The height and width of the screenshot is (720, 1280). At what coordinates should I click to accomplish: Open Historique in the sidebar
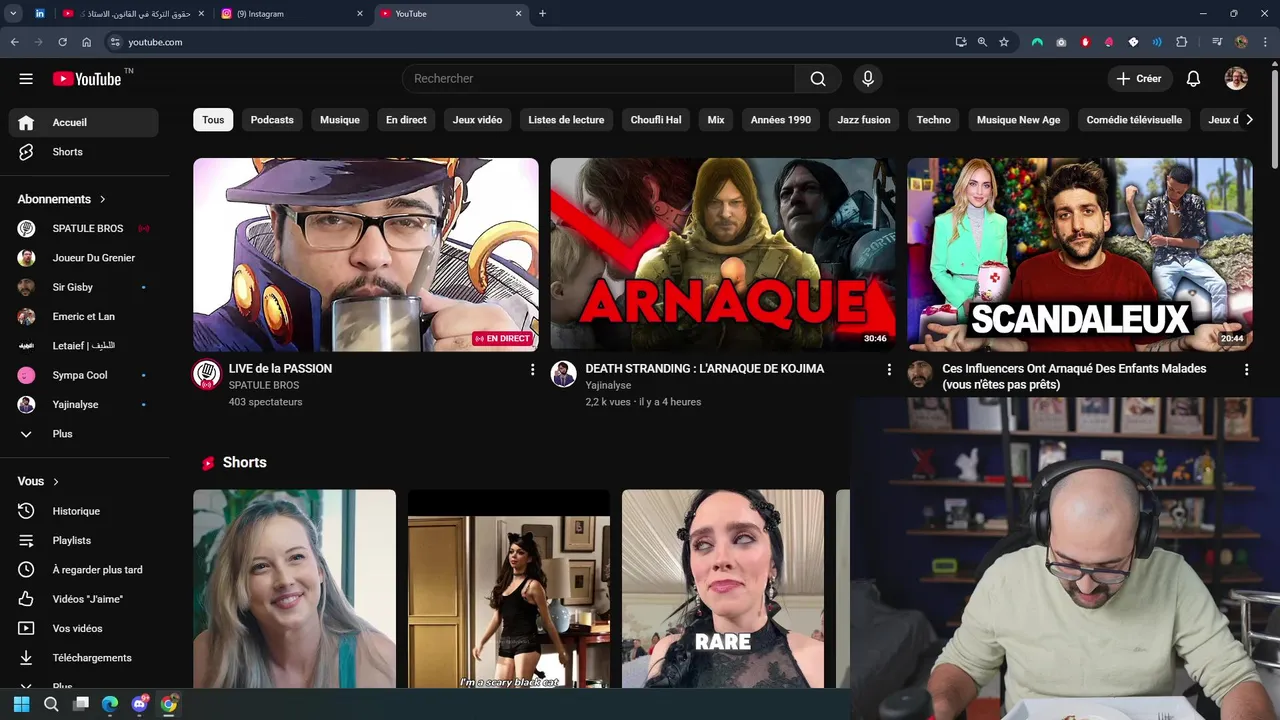pos(83,511)
